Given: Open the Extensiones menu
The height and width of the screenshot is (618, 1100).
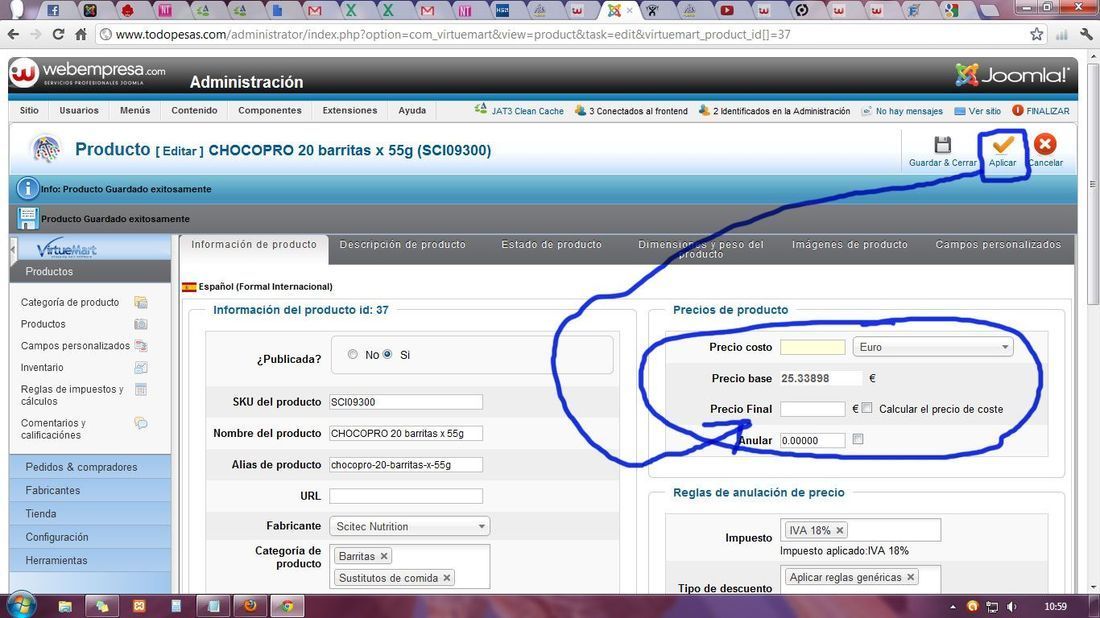Looking at the screenshot, I should pos(349,110).
